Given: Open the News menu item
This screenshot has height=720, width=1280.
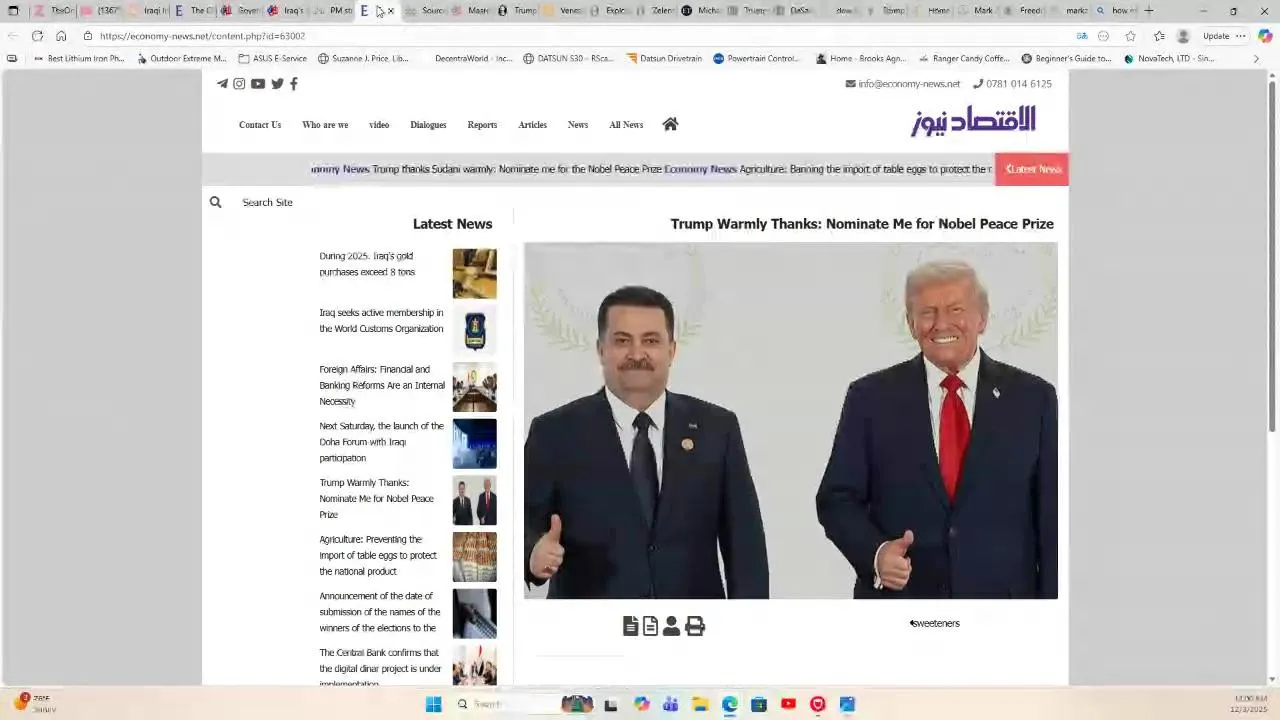Looking at the screenshot, I should pos(578,125).
